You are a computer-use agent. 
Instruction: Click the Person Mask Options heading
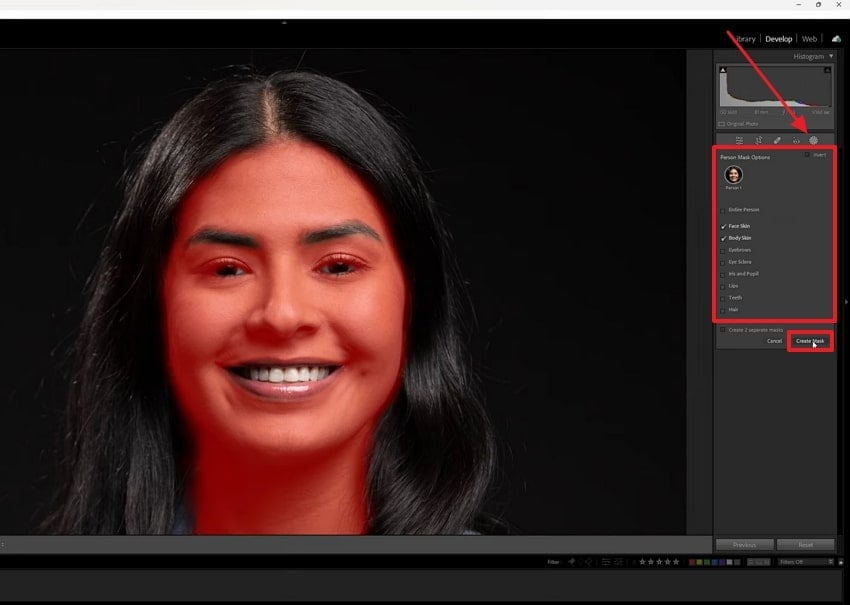click(745, 157)
